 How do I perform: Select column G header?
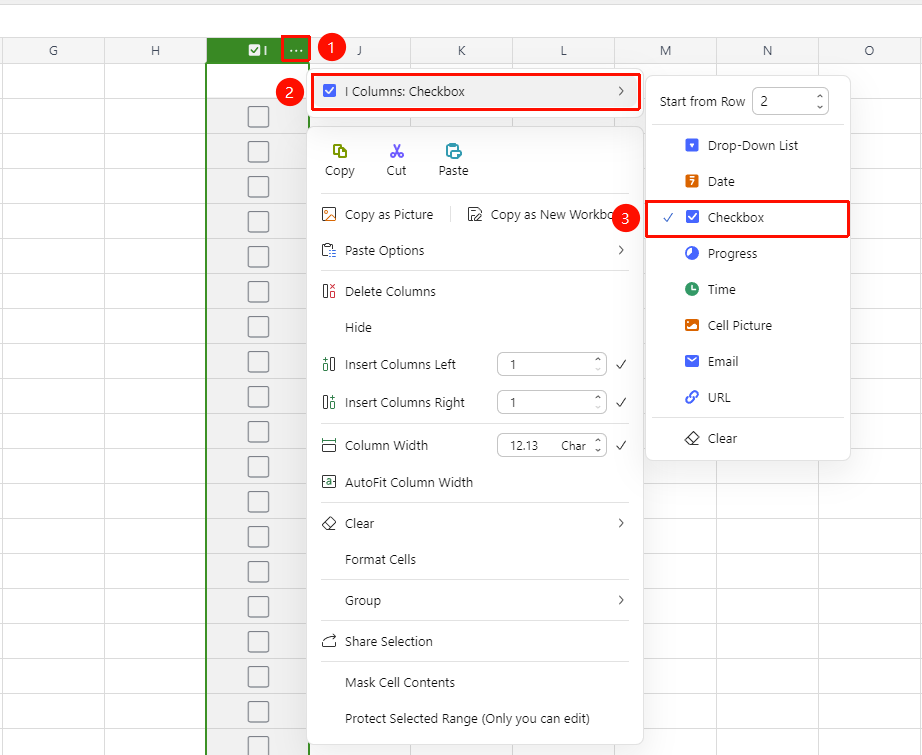[x=54, y=51]
